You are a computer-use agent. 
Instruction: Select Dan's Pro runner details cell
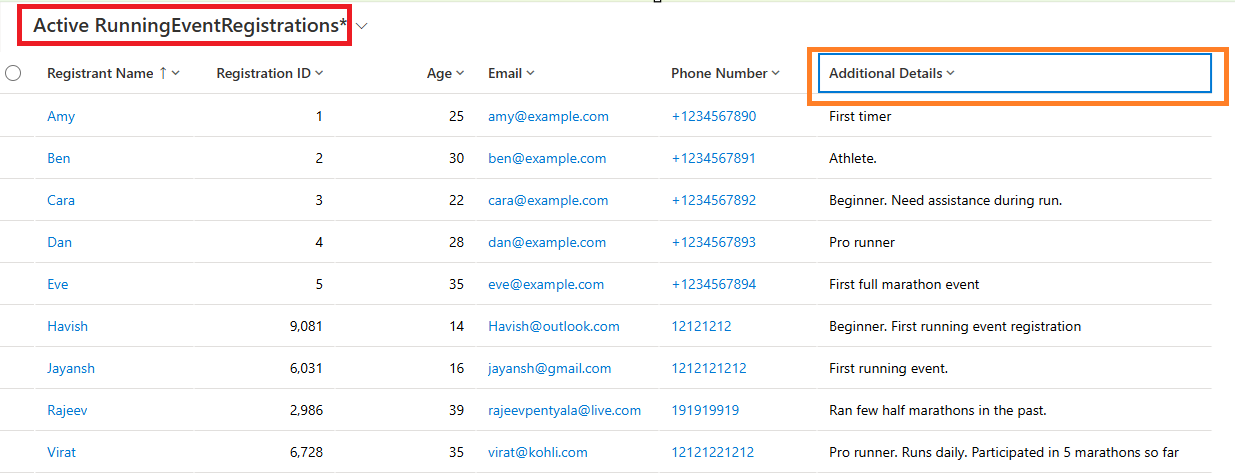862,242
